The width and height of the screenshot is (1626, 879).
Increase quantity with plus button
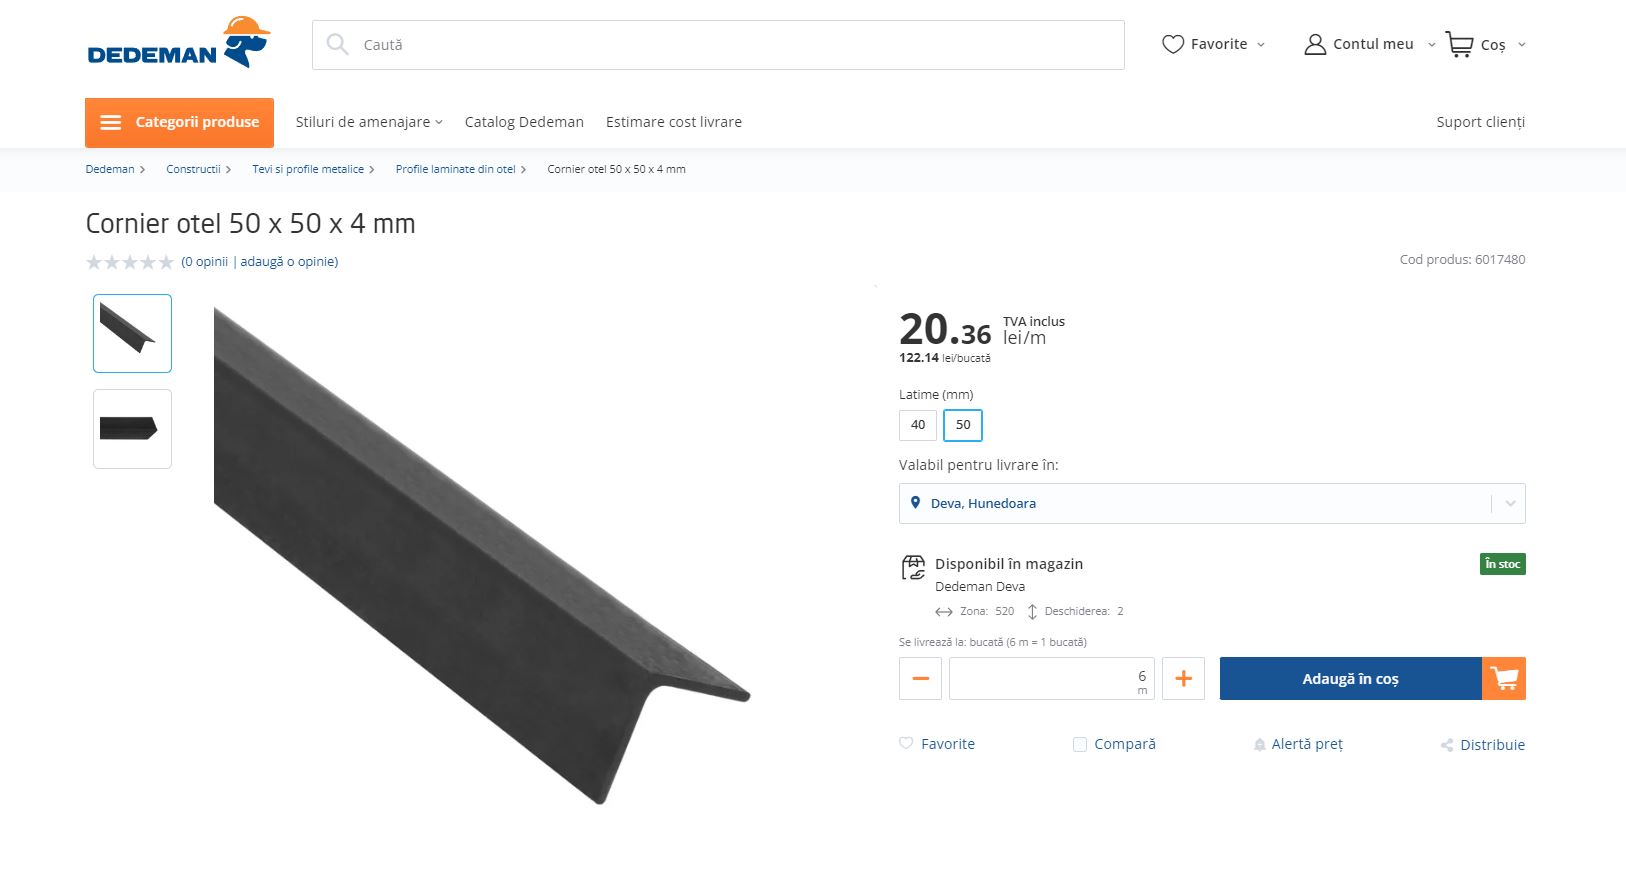click(x=1183, y=679)
